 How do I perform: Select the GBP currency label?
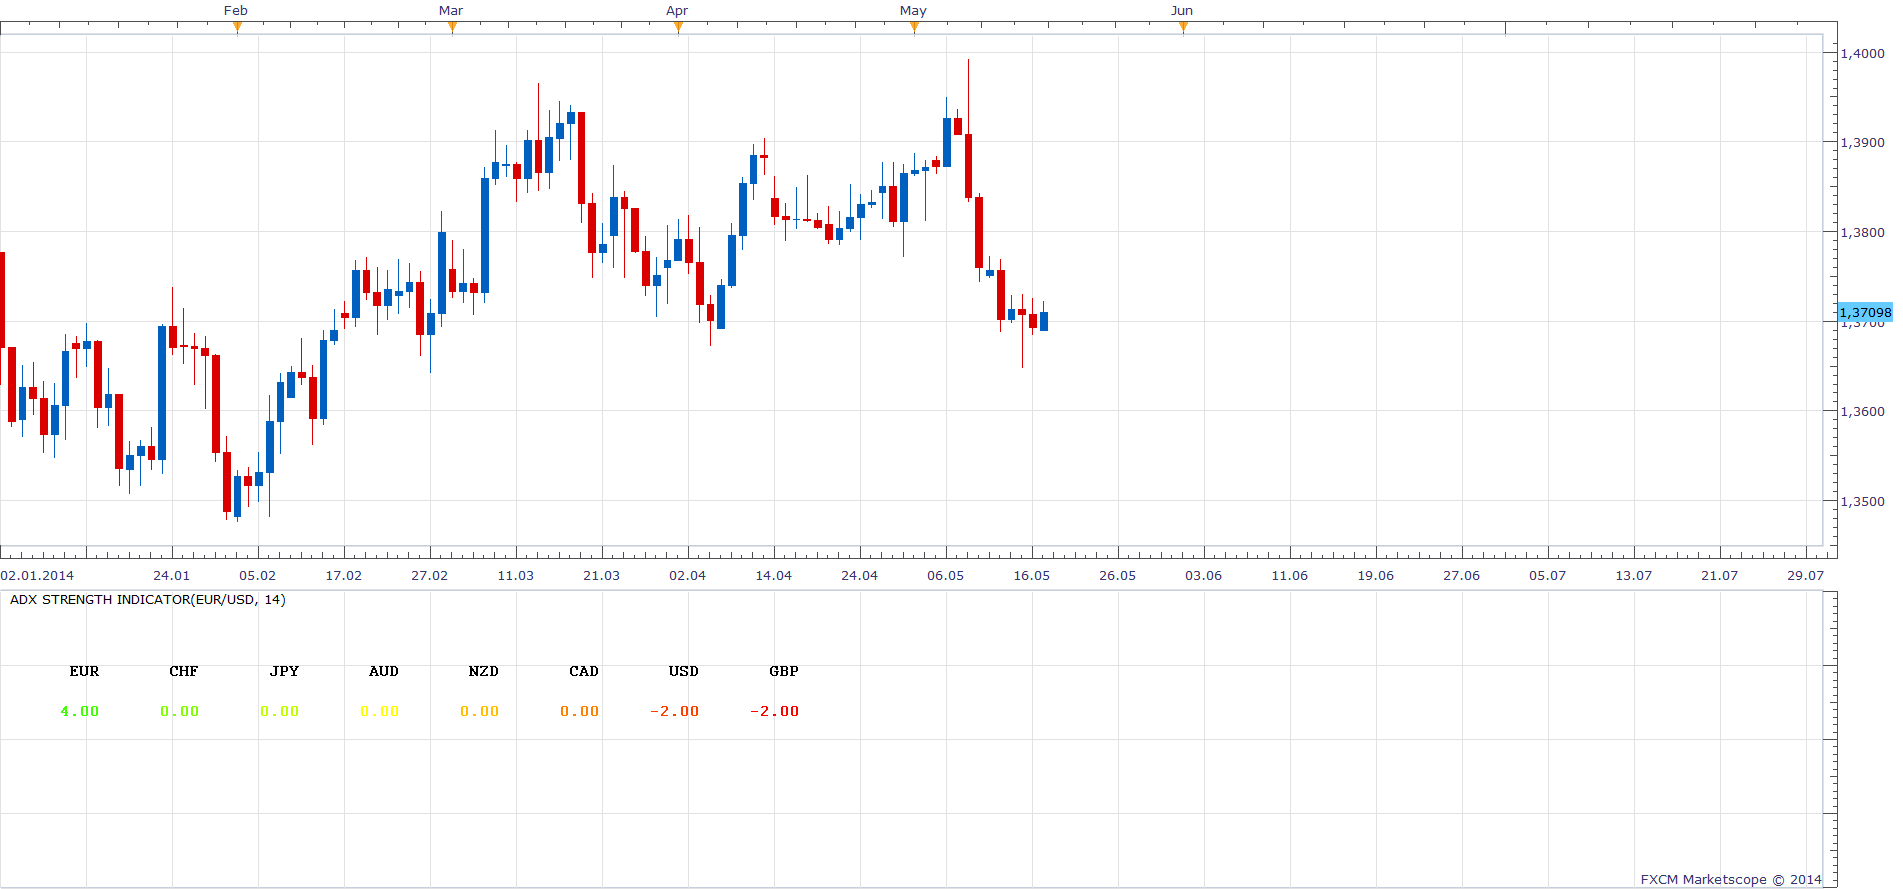[784, 671]
